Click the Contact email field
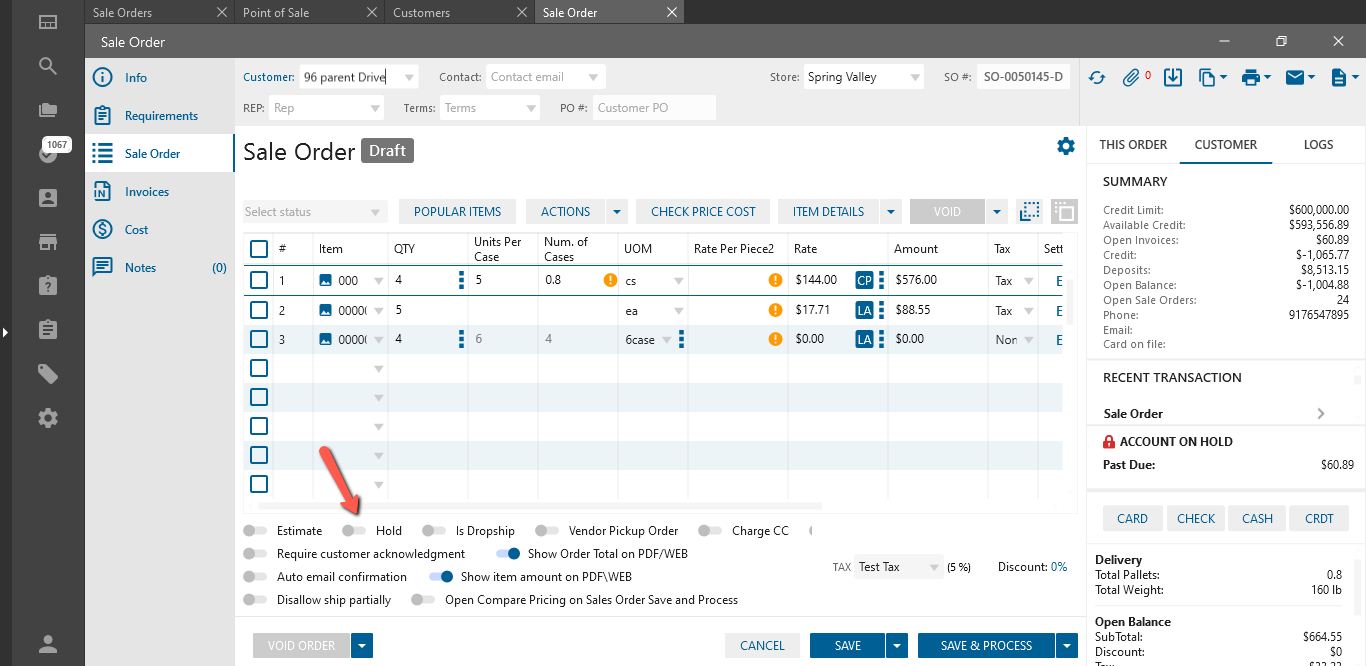Image resolution: width=1366 pixels, height=666 pixels. [x=546, y=77]
